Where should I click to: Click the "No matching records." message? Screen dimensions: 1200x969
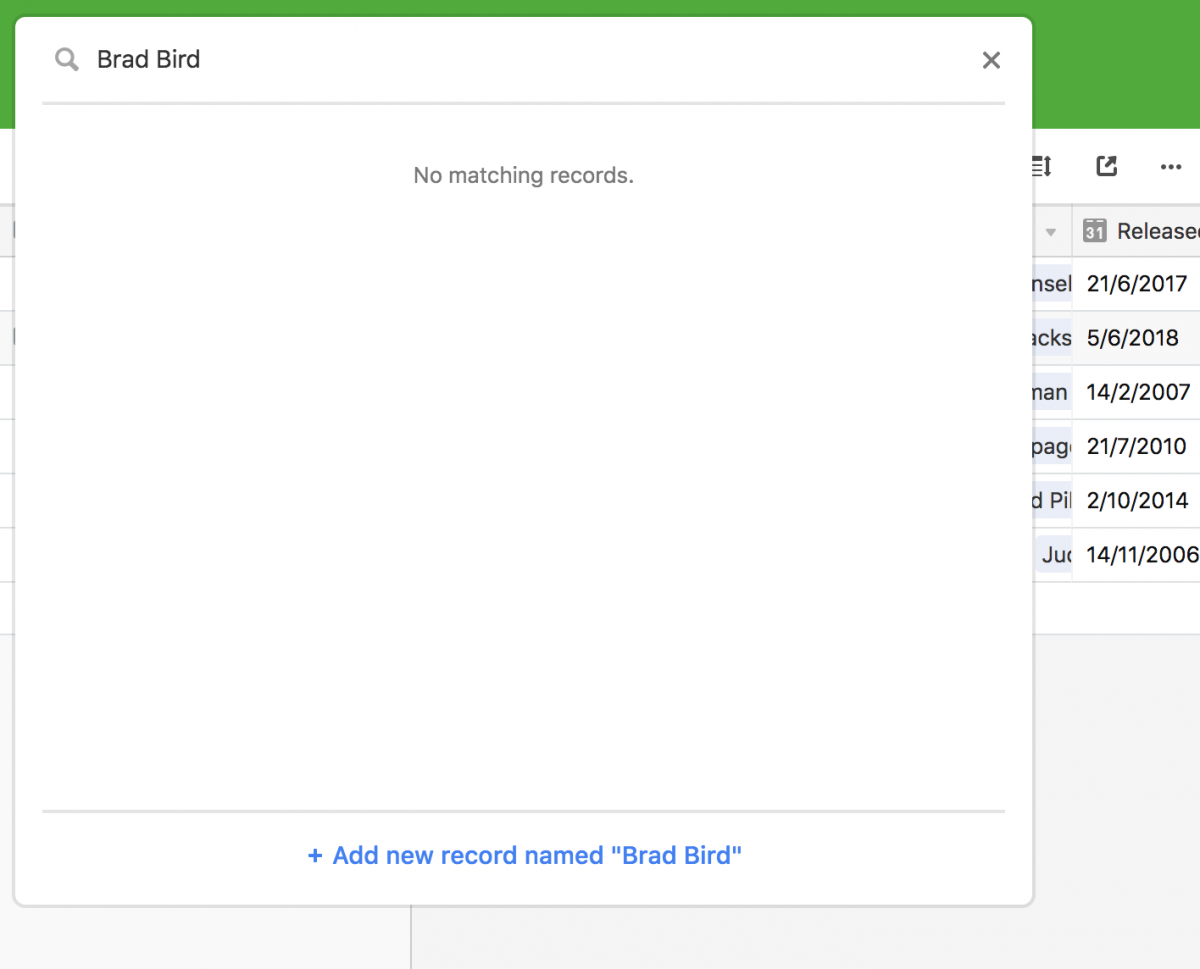524,176
